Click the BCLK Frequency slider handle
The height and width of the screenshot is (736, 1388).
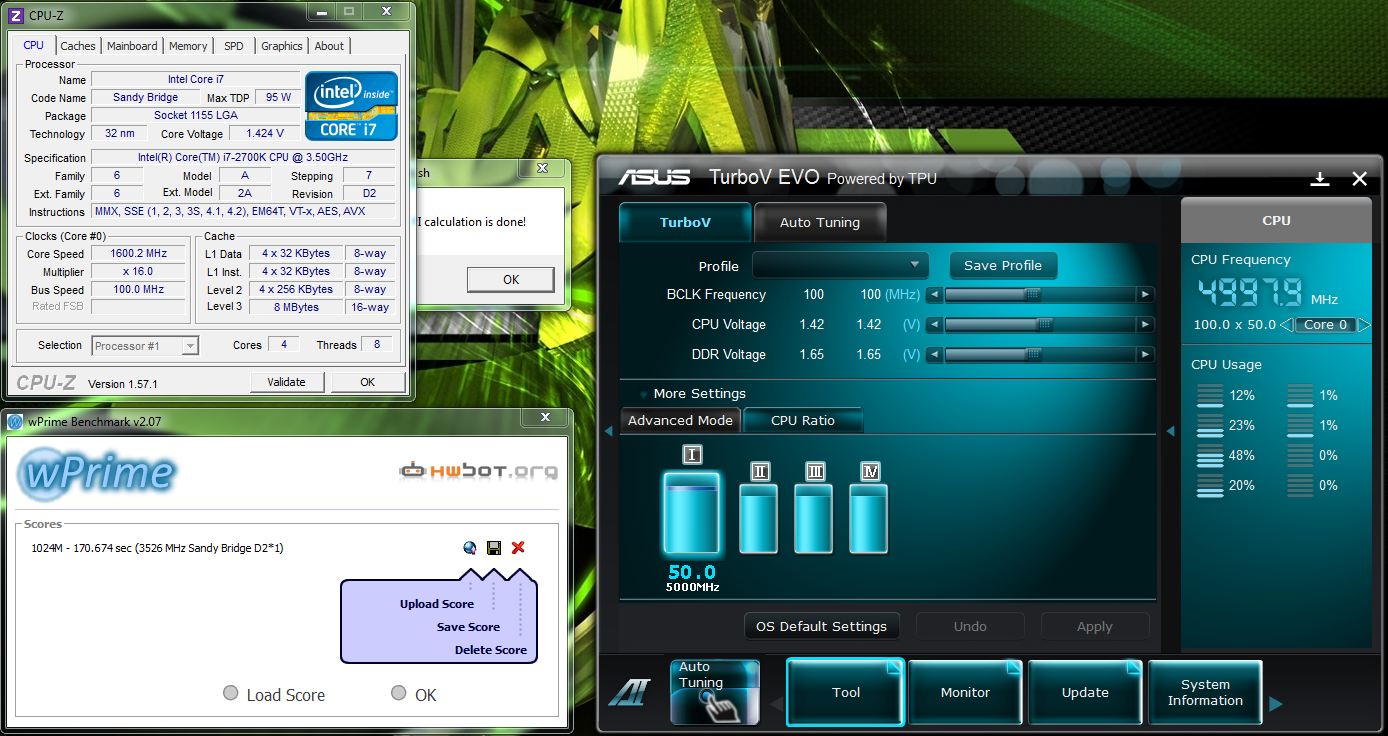[1032, 294]
